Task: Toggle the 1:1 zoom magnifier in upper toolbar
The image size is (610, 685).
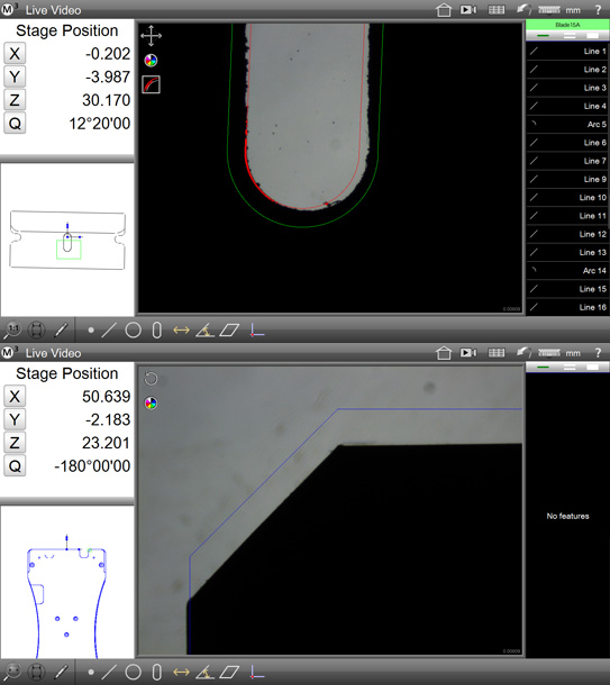Action: (x=13, y=330)
